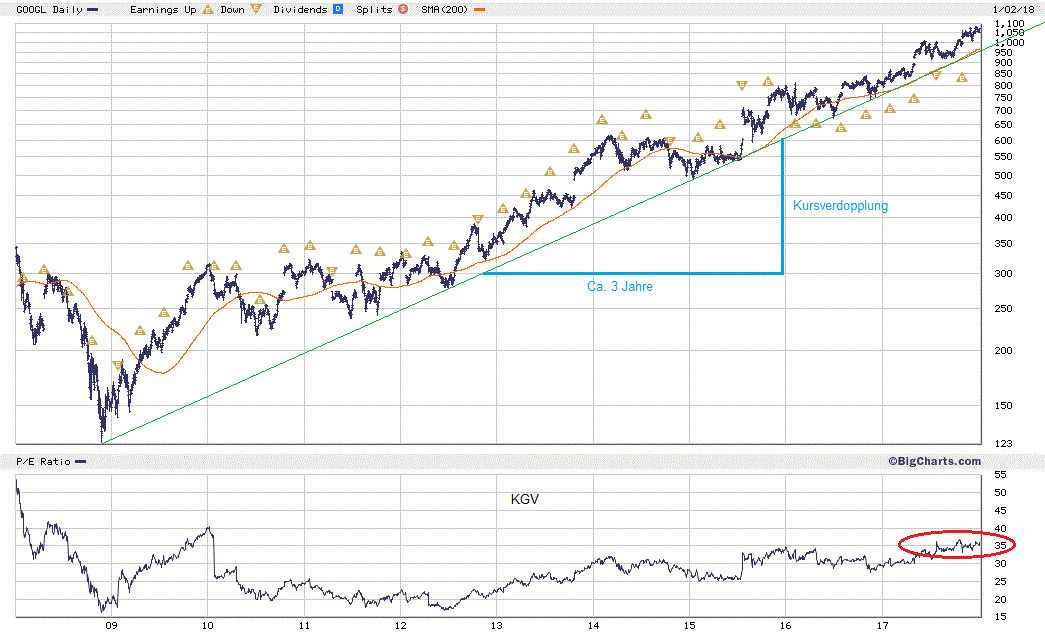
Task: Click the Earnings Up triangle legend icon
Action: 208,9
